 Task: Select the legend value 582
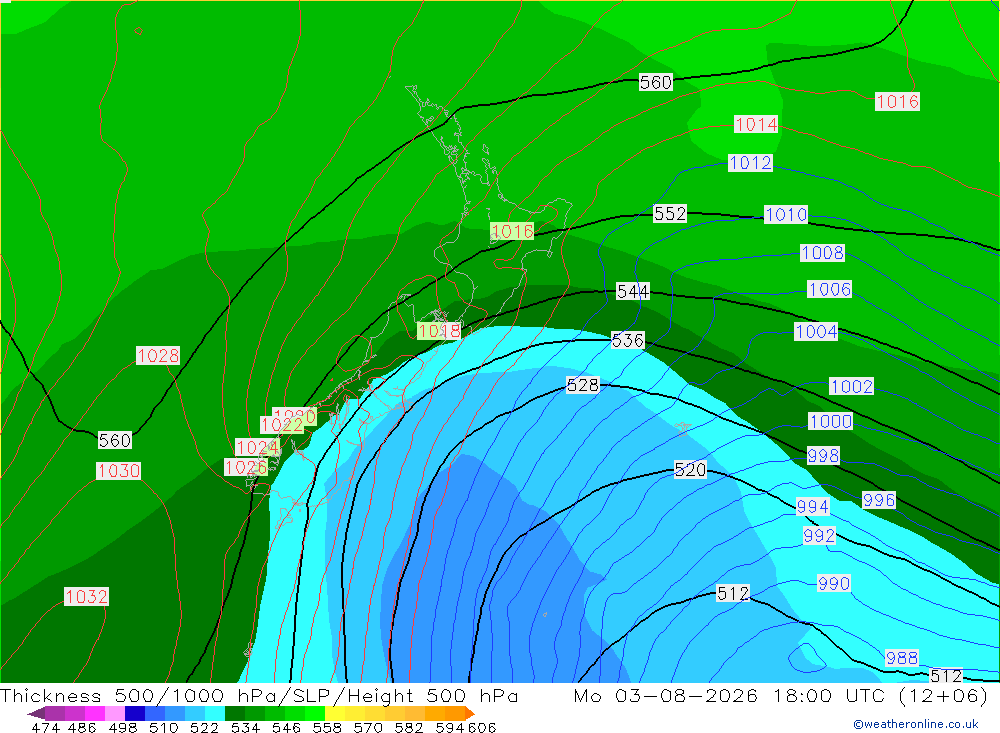[x=409, y=727]
